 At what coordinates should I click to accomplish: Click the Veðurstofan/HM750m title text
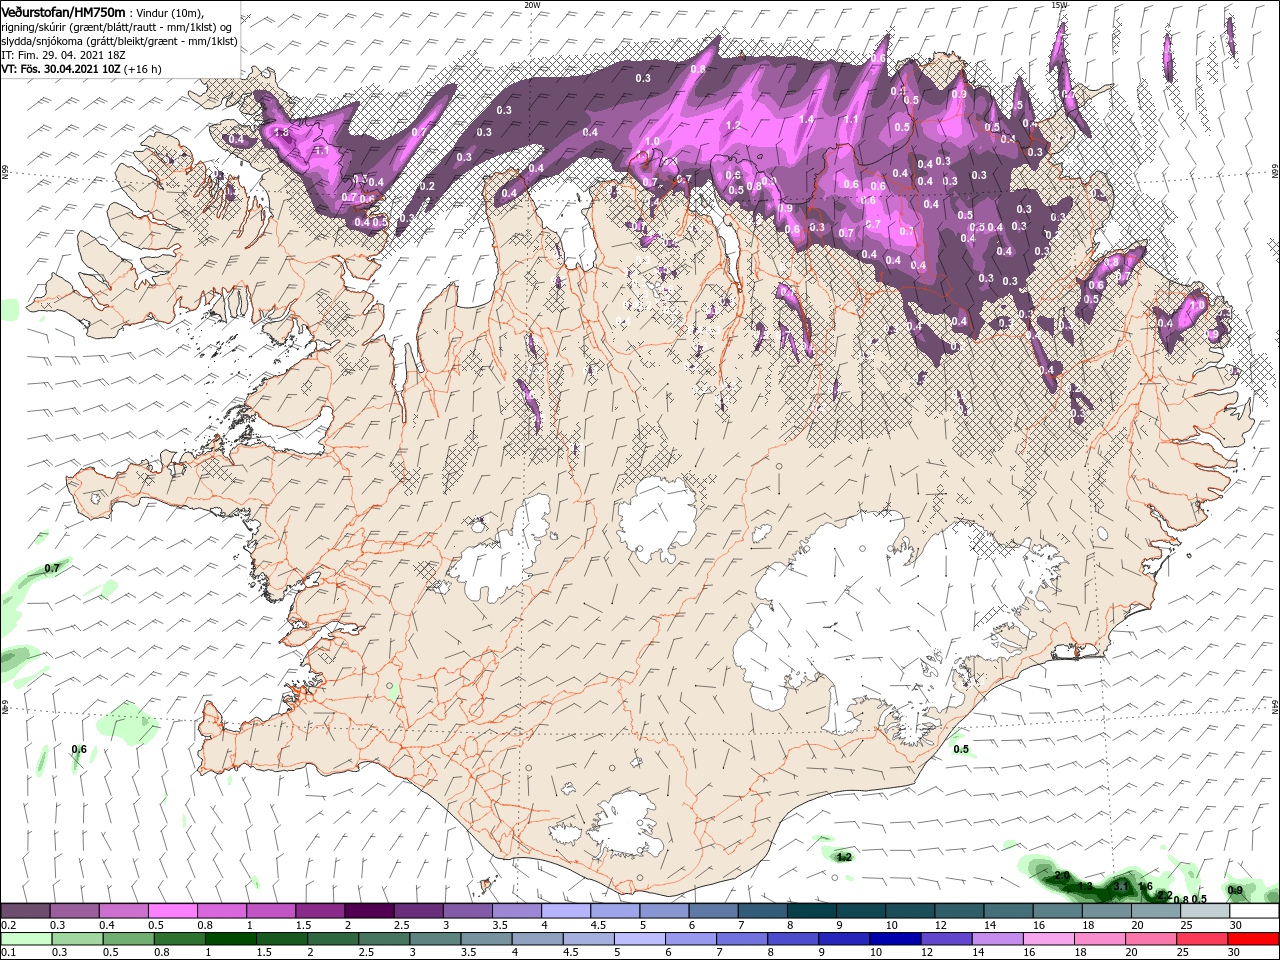pyautogui.click(x=63, y=11)
